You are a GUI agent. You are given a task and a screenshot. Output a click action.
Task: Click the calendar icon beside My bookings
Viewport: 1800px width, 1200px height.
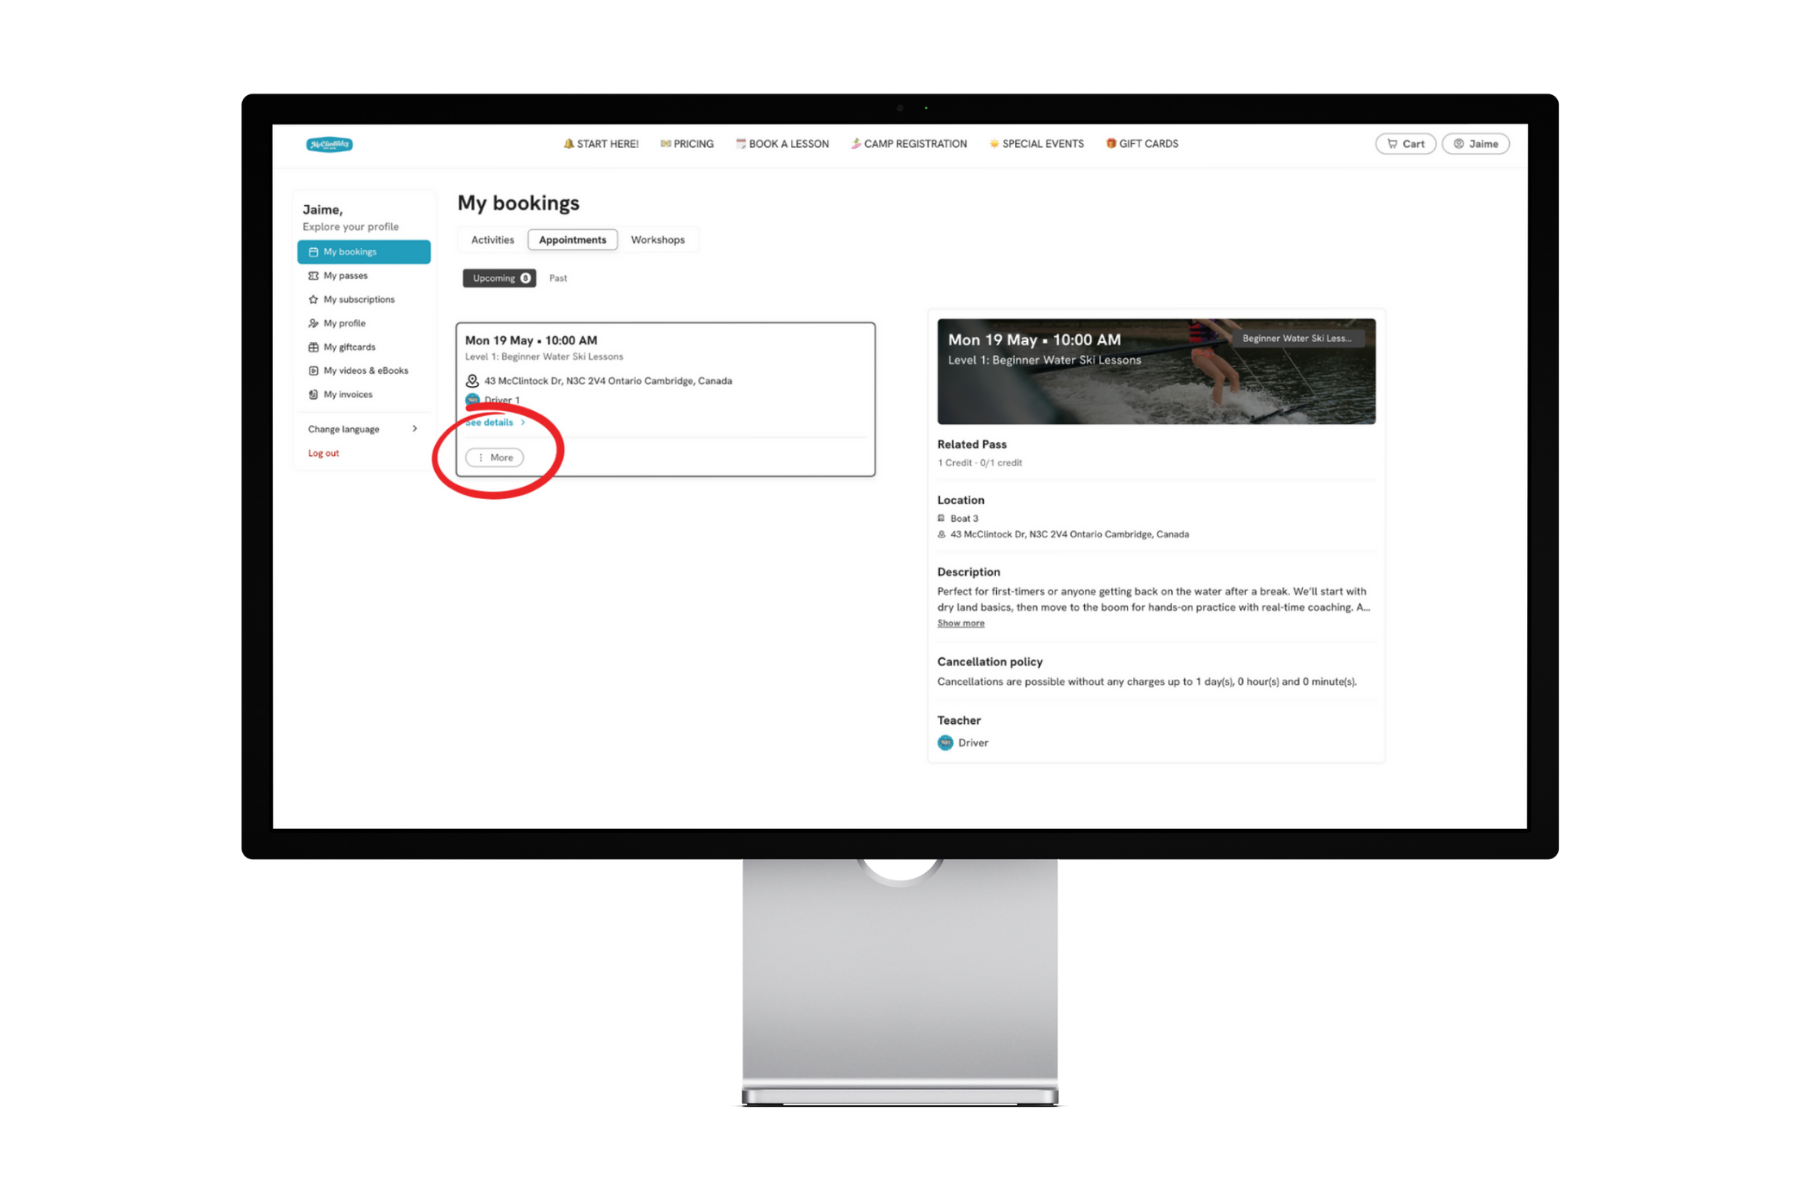pyautogui.click(x=313, y=252)
